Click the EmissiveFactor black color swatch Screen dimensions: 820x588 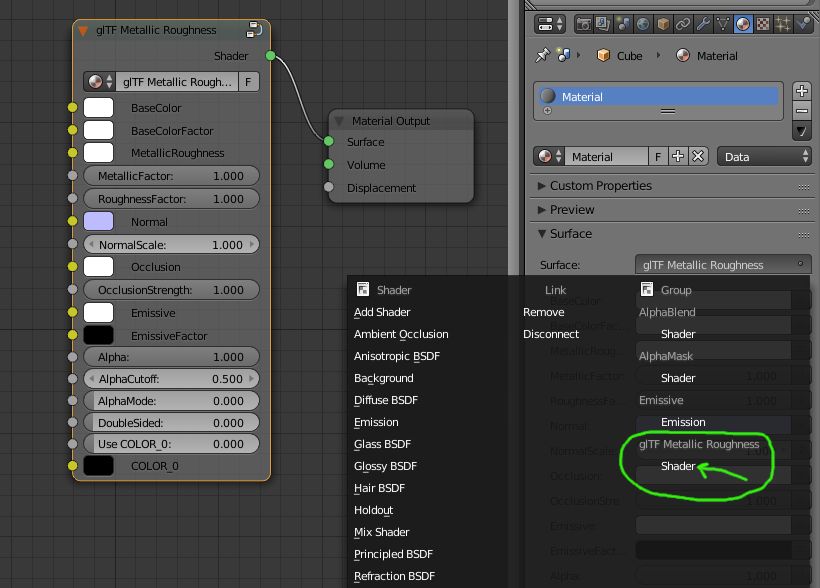click(x=98, y=335)
